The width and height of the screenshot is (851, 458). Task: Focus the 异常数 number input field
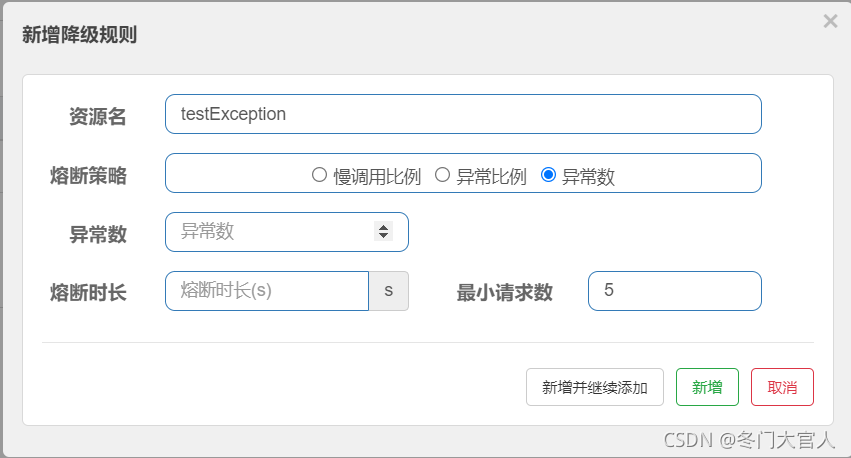click(287, 232)
